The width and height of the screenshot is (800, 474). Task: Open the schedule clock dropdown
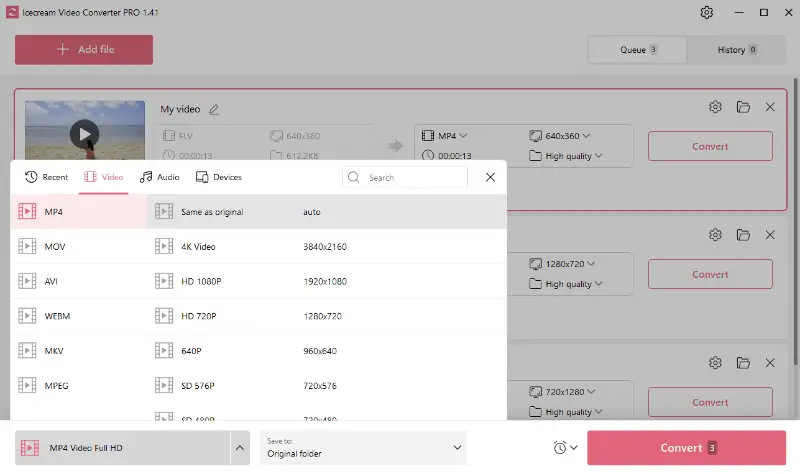565,447
